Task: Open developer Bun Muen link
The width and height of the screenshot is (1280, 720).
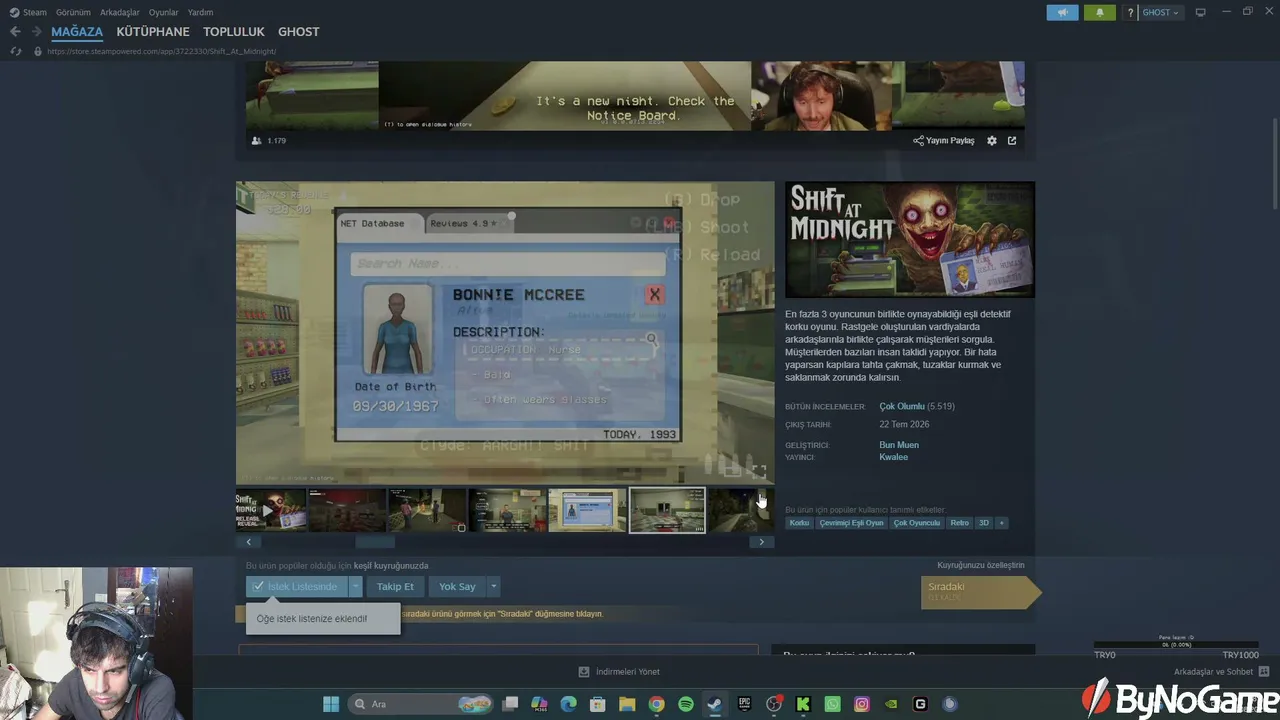Action: click(x=899, y=445)
